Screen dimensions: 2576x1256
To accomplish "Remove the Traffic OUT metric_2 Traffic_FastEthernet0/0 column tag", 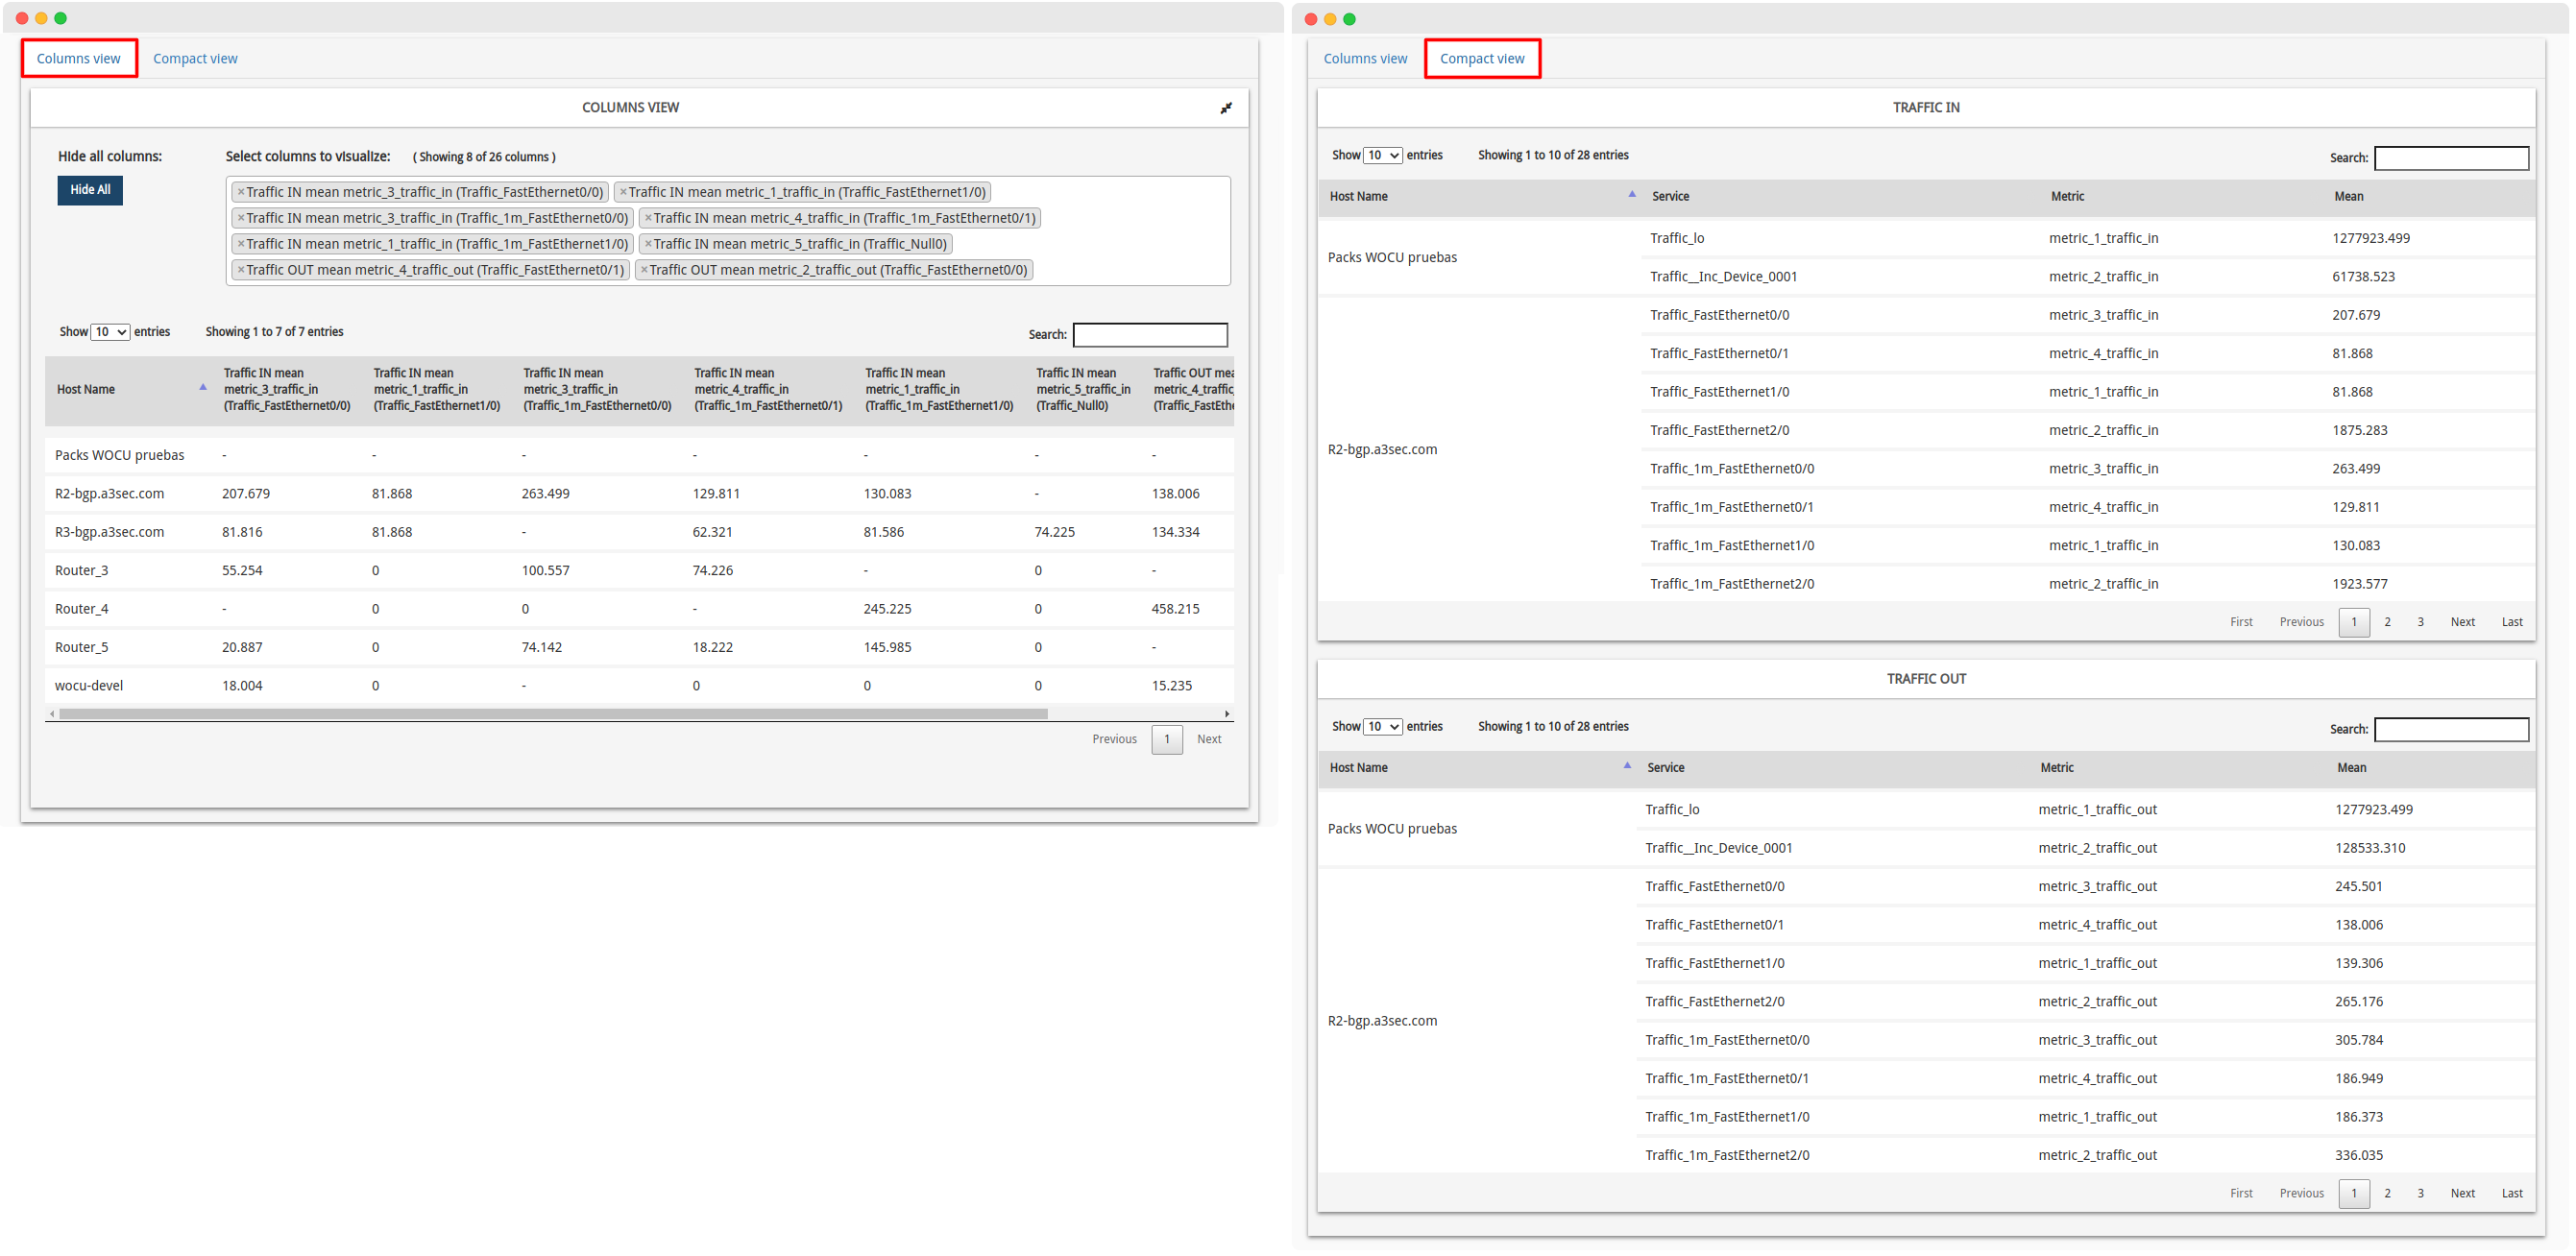I will tap(644, 270).
